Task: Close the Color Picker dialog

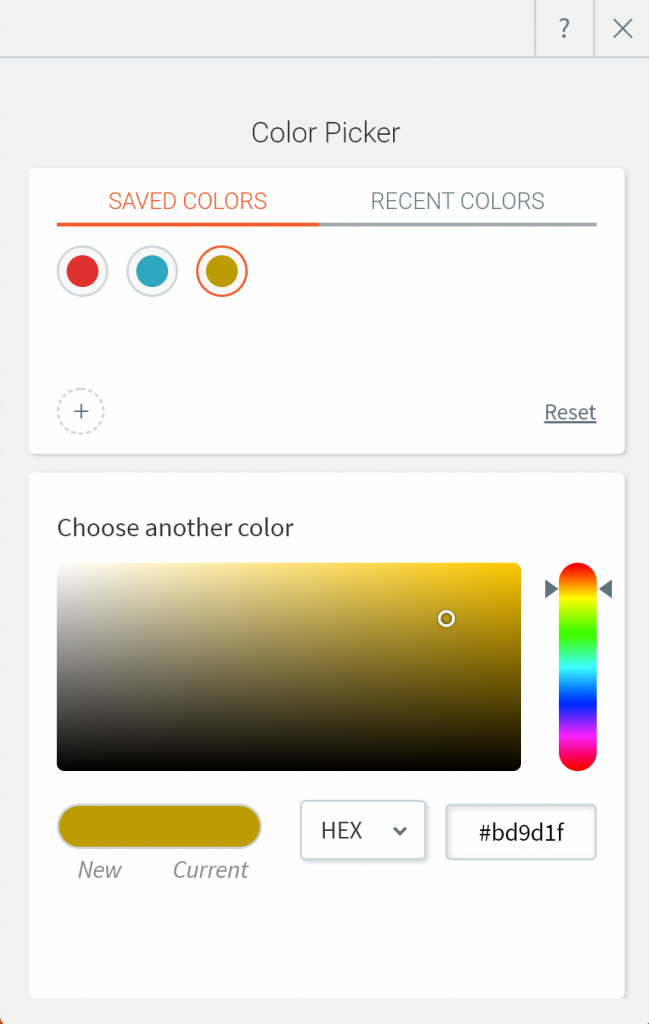Action: point(622,28)
